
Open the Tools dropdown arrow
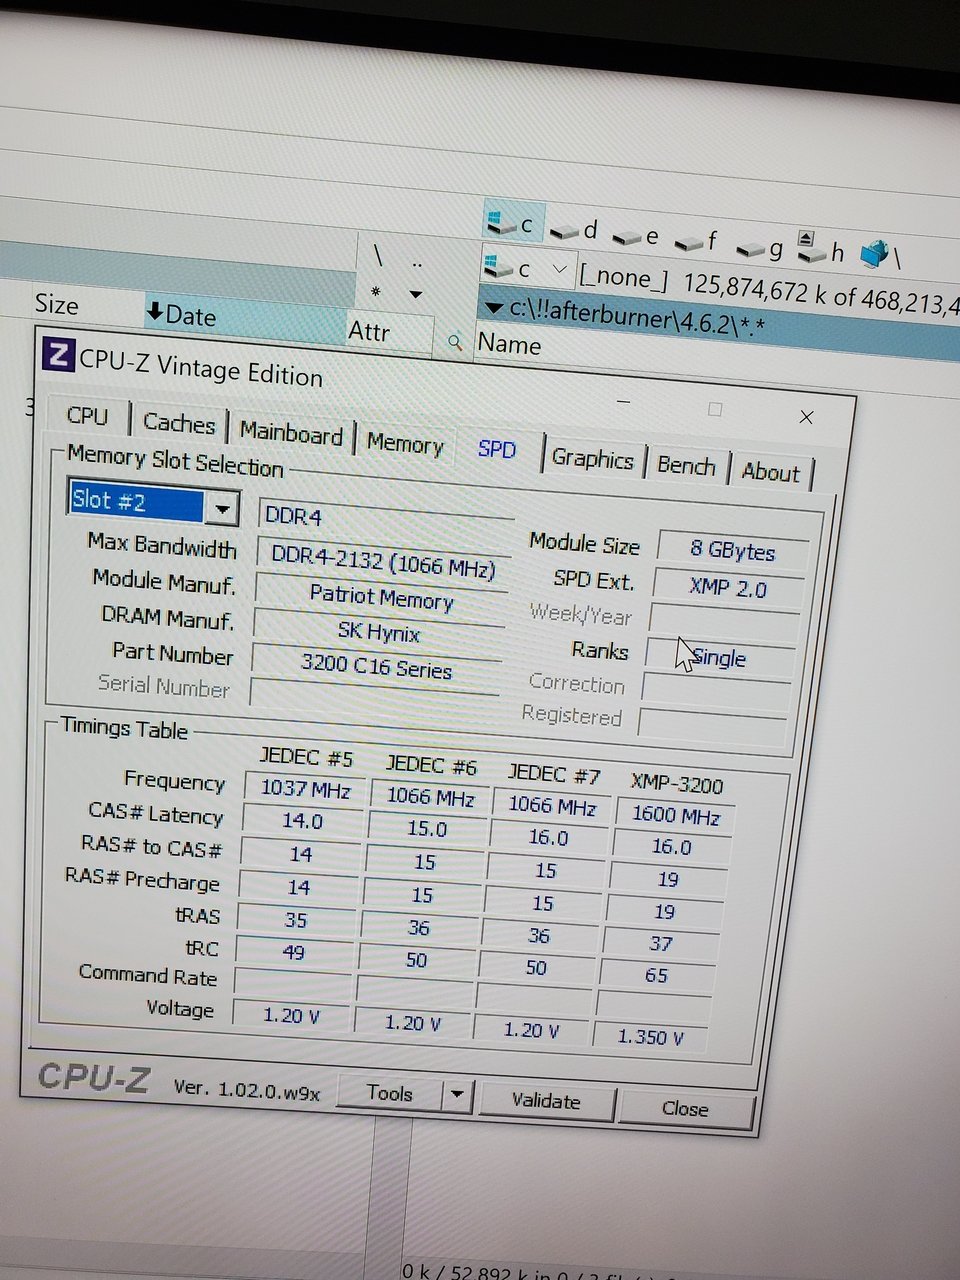pos(457,1095)
